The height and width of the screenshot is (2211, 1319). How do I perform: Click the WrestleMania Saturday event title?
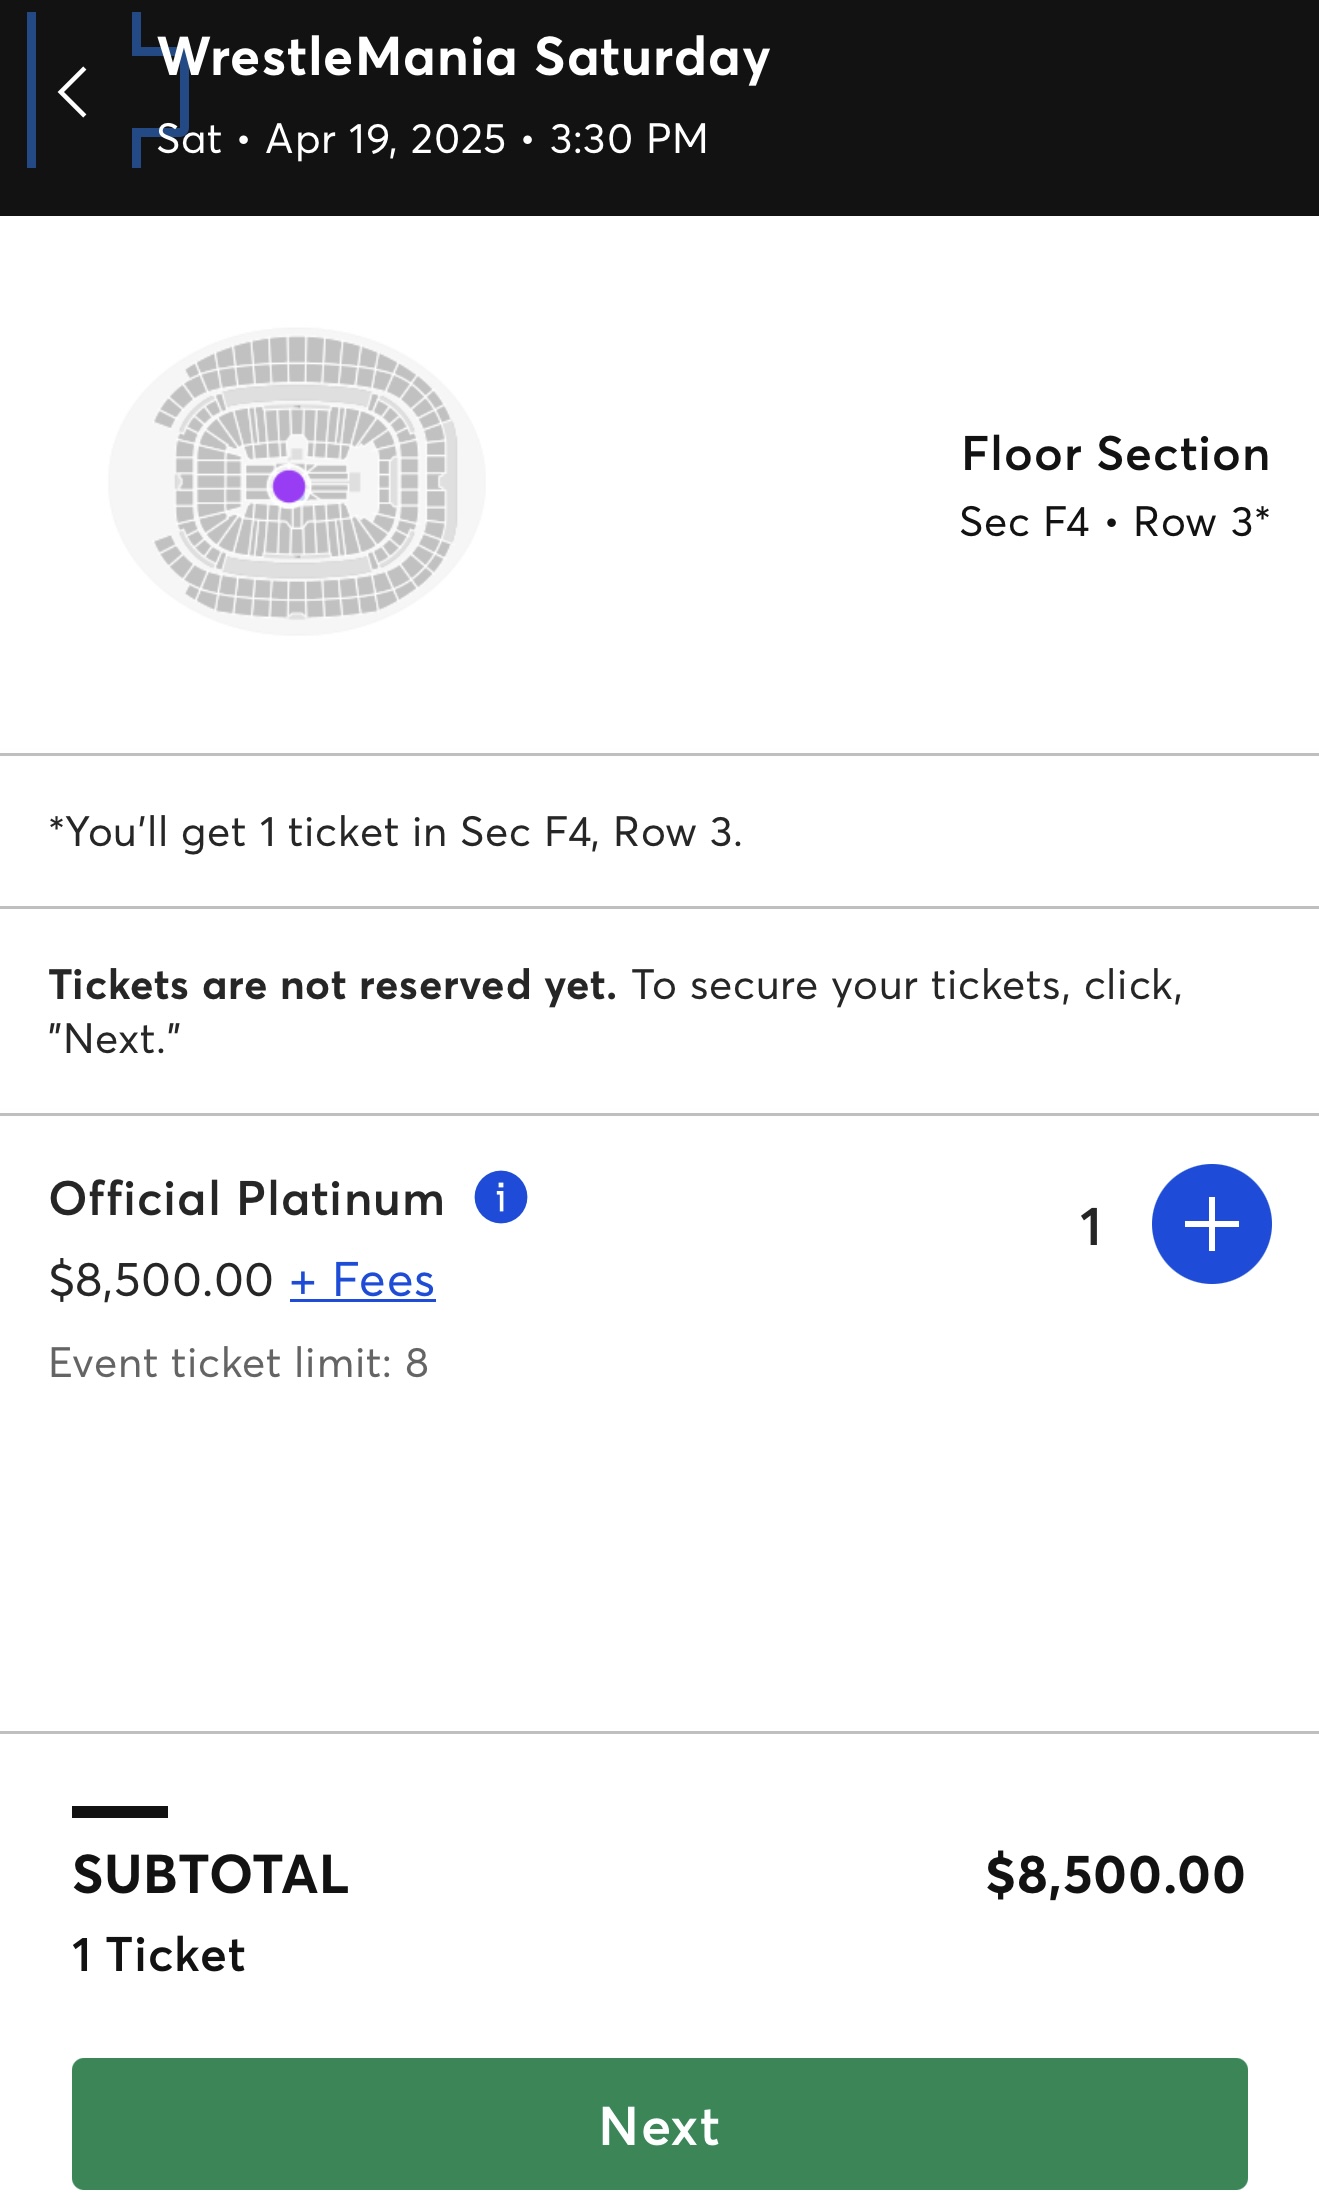[464, 58]
